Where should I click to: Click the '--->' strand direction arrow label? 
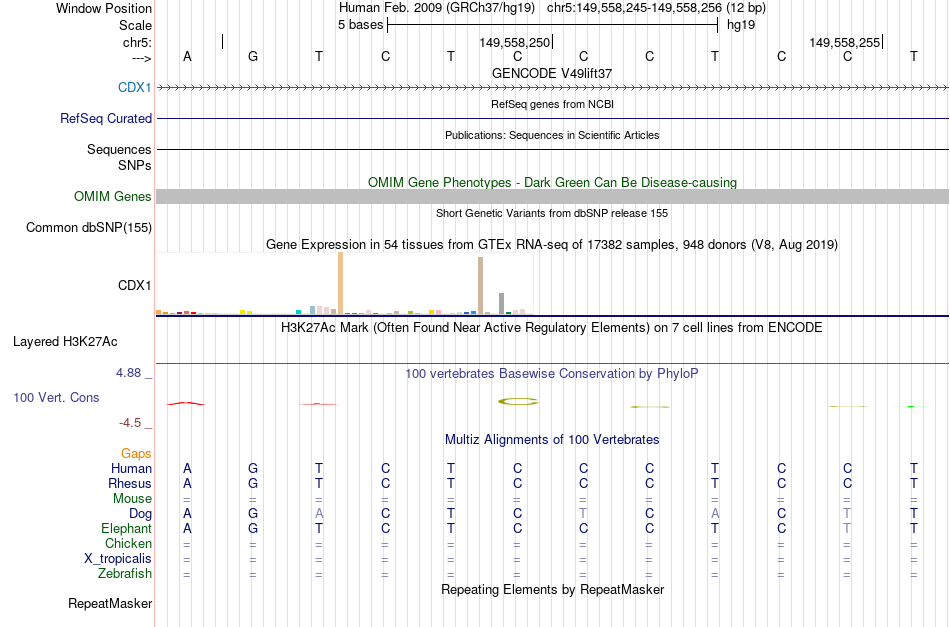[141, 58]
